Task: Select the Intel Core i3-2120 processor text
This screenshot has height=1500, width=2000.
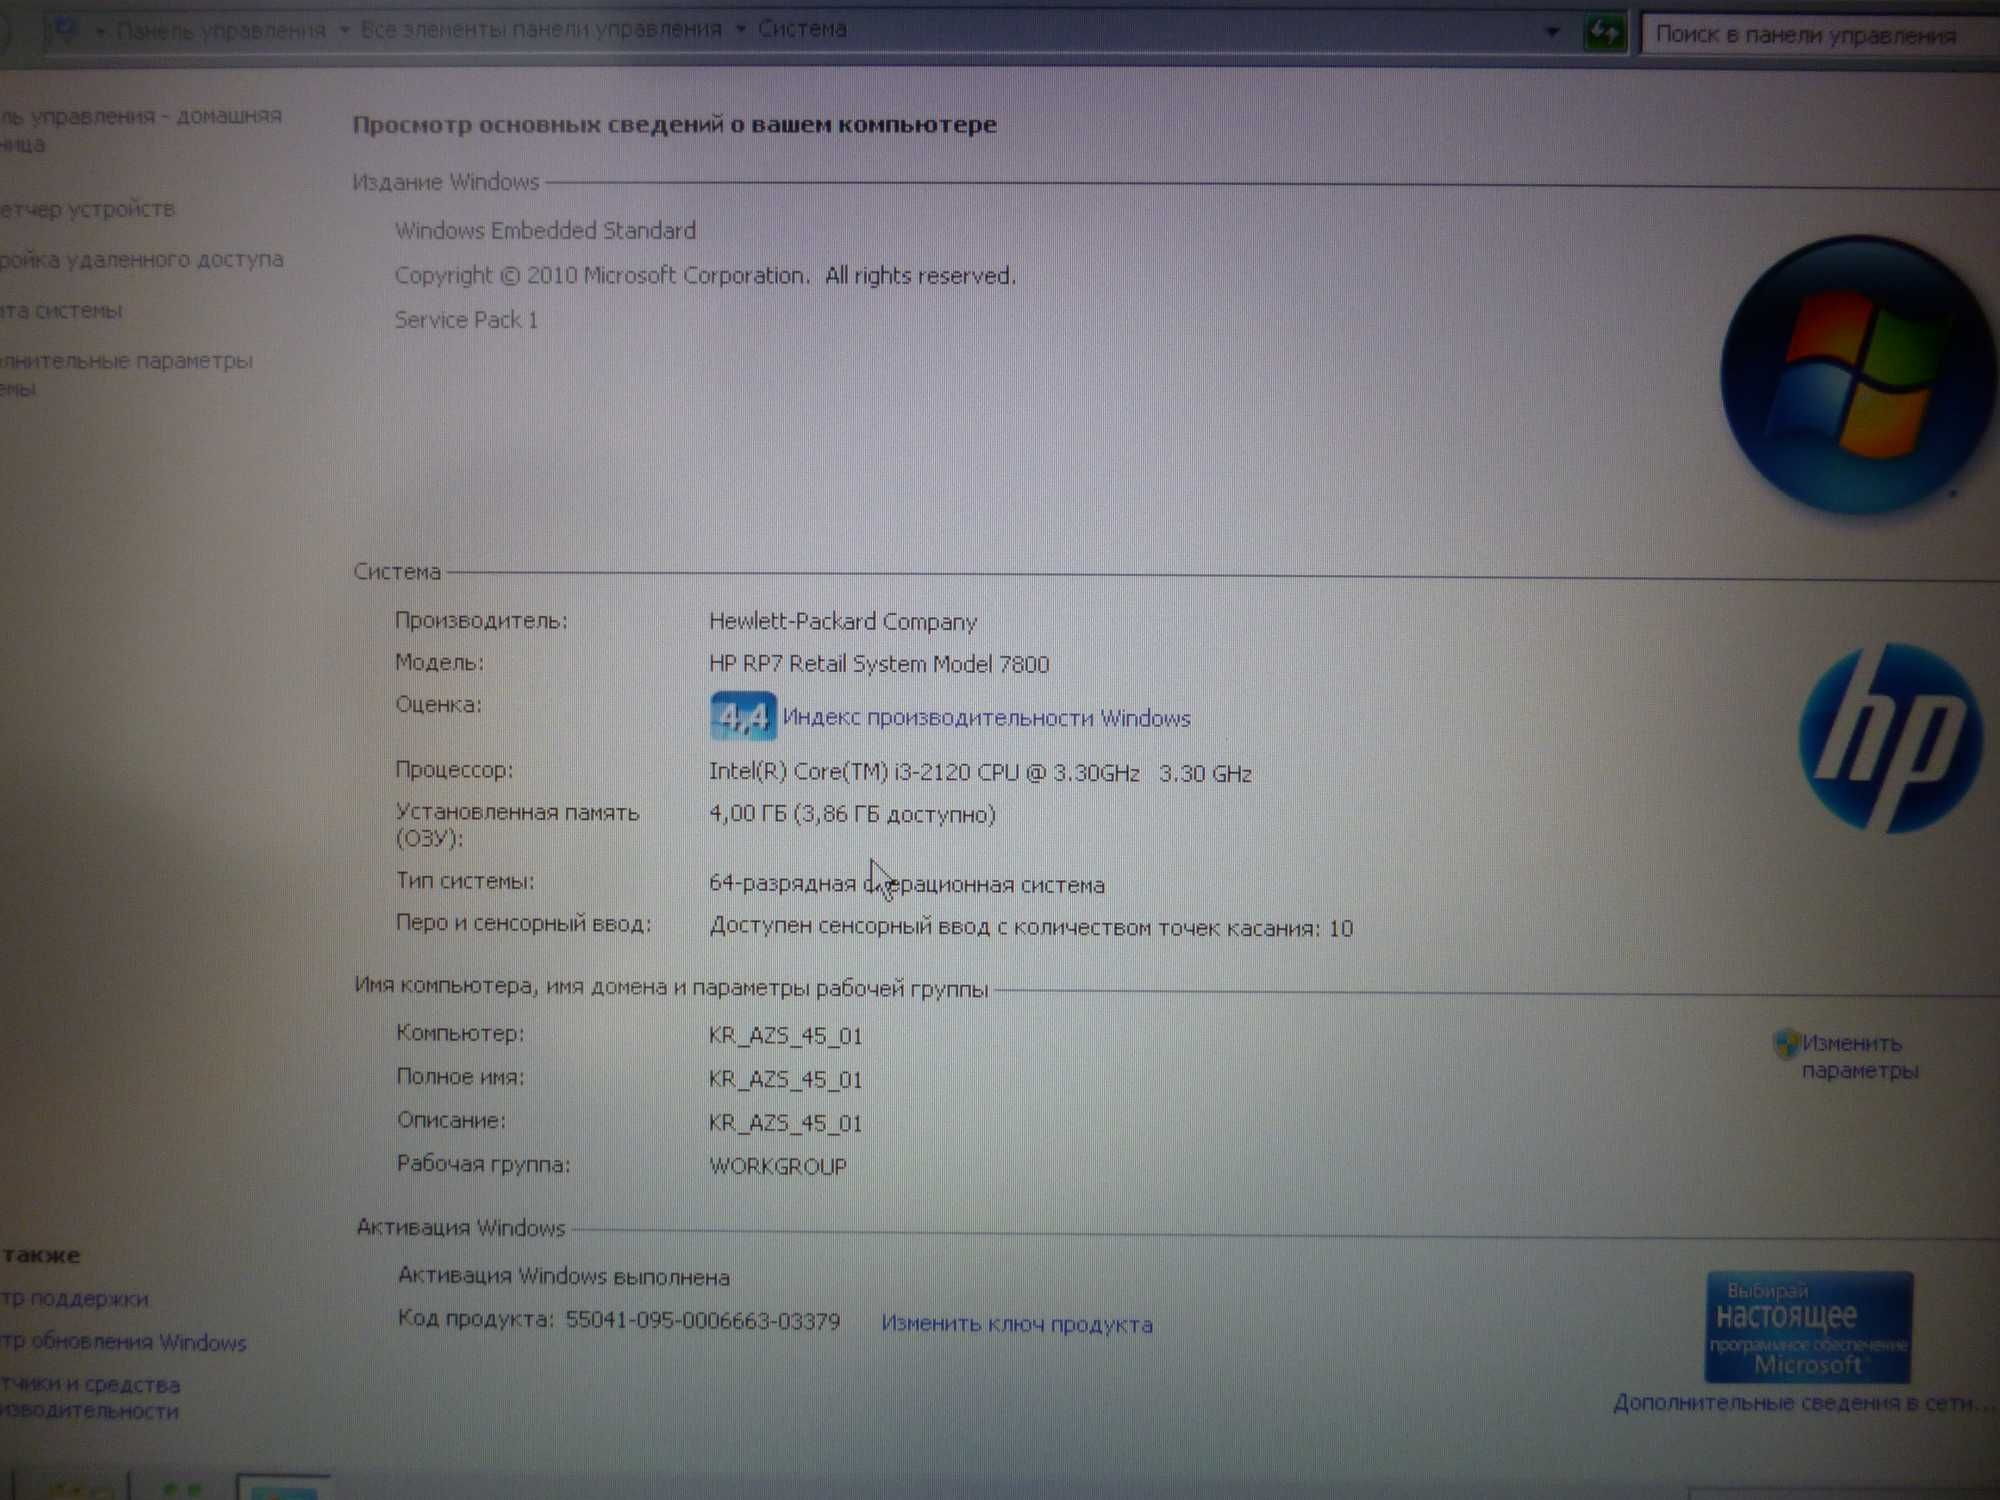Action: [980, 773]
